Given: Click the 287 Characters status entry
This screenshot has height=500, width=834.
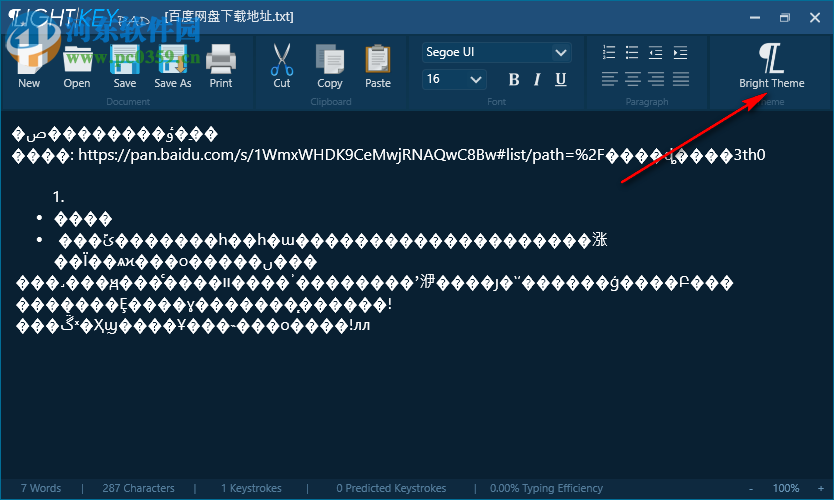Looking at the screenshot, I should click(138, 488).
